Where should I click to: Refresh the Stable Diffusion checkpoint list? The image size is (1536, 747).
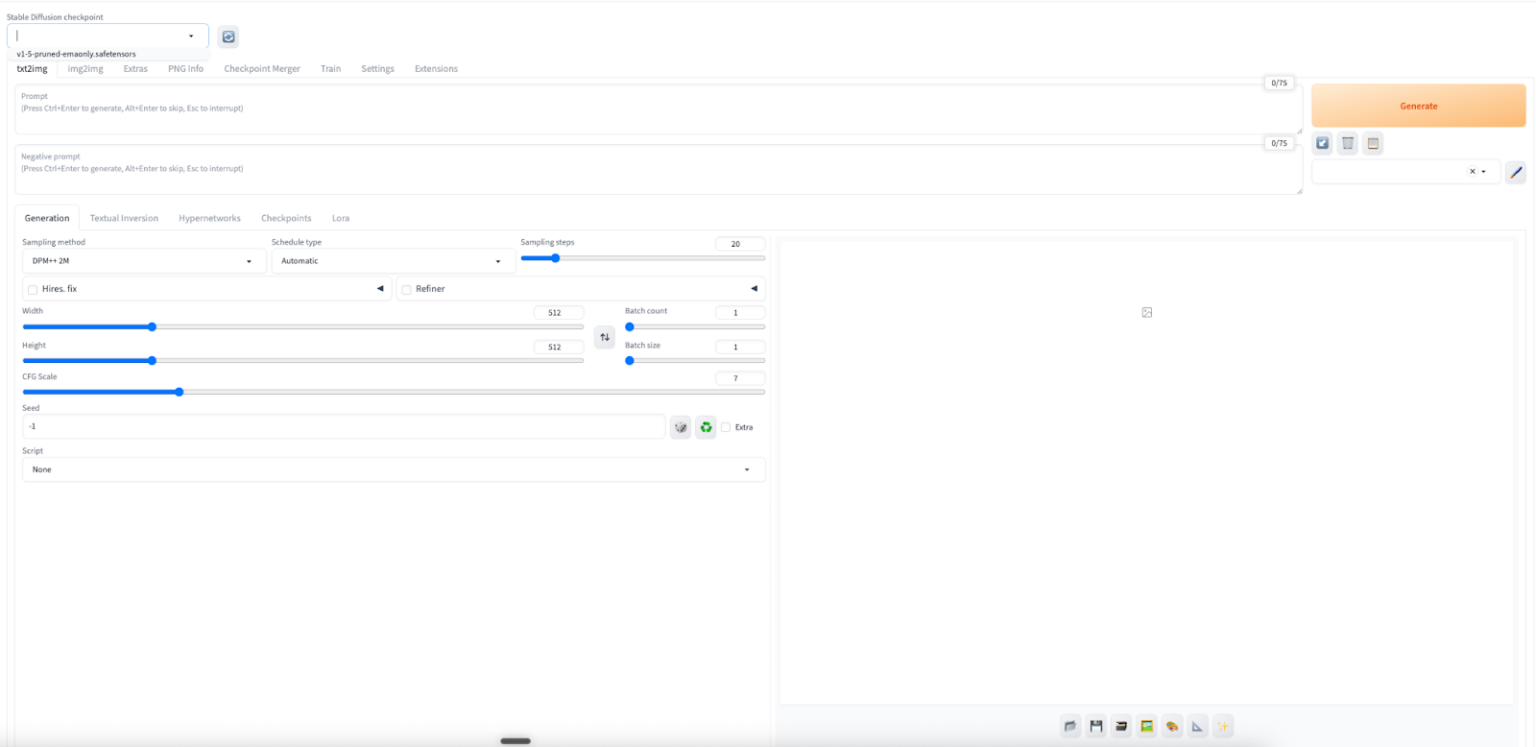(x=228, y=37)
